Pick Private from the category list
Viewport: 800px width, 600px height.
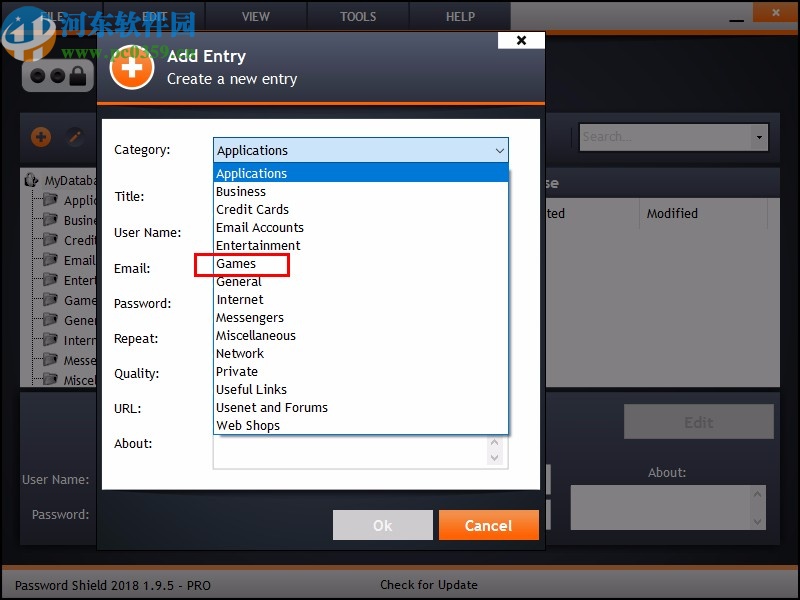[x=361, y=371]
